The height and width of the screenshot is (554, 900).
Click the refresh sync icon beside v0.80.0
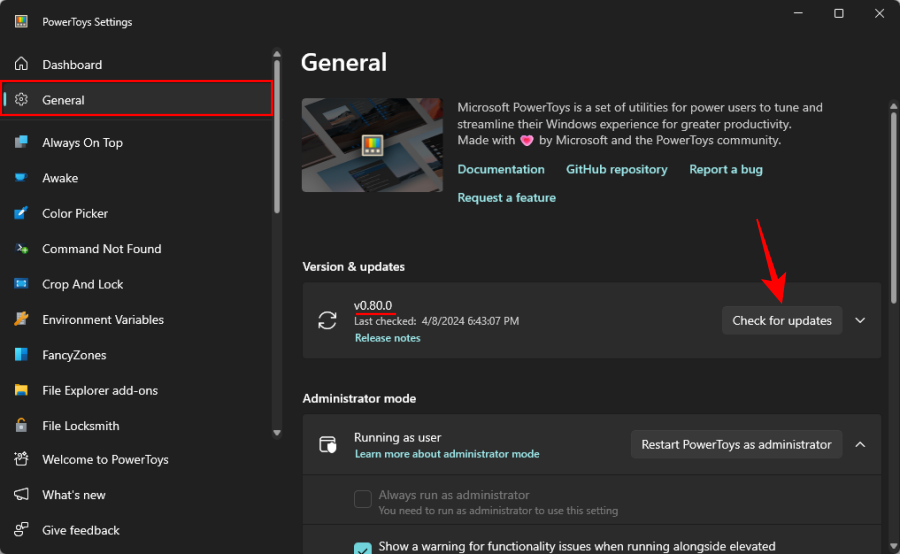pyautogui.click(x=327, y=320)
